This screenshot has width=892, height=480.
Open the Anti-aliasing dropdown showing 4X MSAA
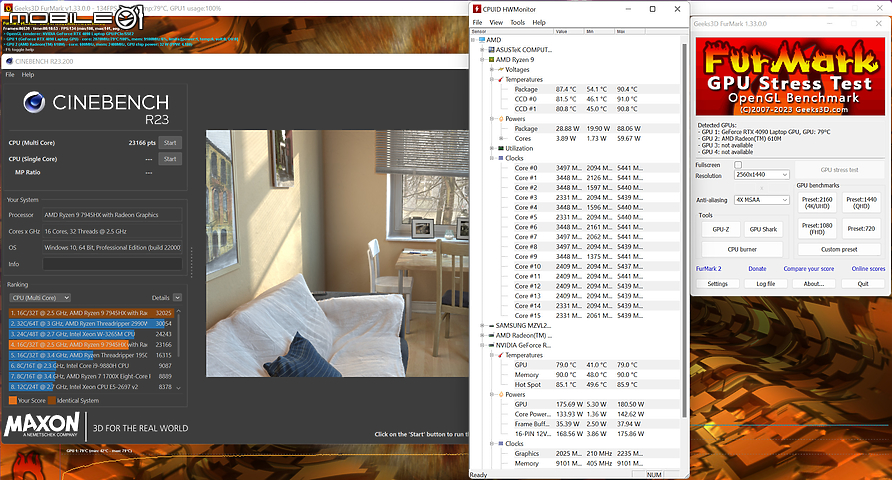(761, 200)
